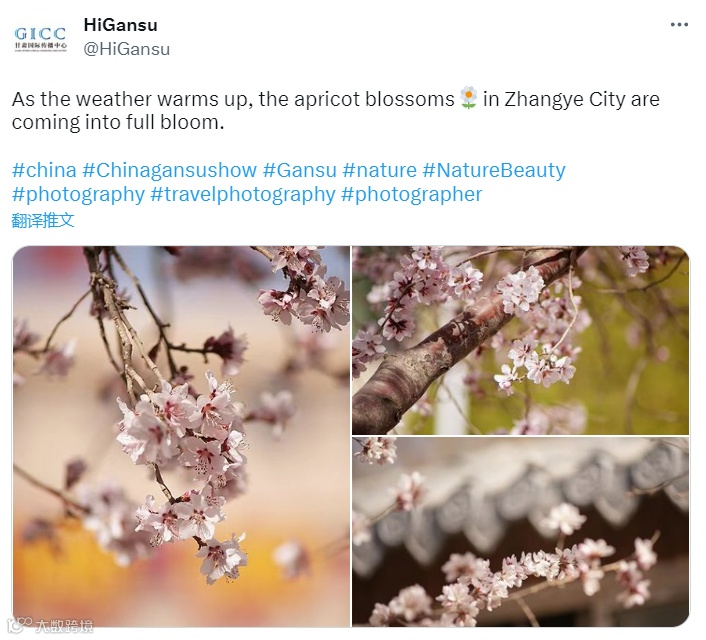Open the three-dot more options menu

coord(679,25)
